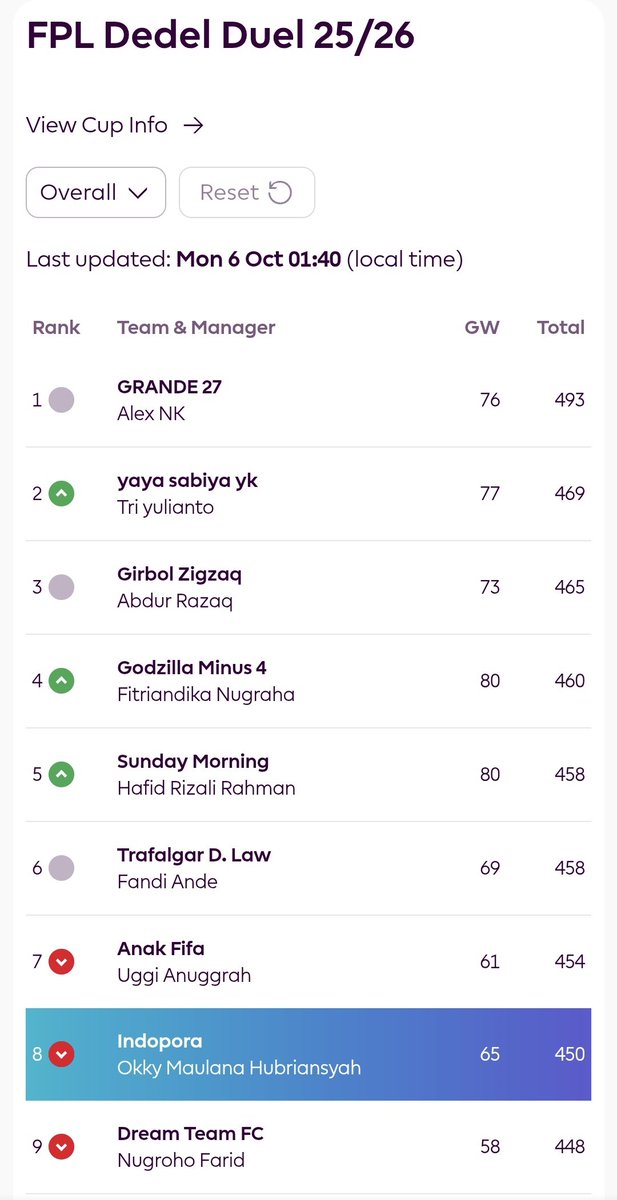Image resolution: width=617 pixels, height=1200 pixels.
Task: Open the View Cup Info link
Action: 115,125
